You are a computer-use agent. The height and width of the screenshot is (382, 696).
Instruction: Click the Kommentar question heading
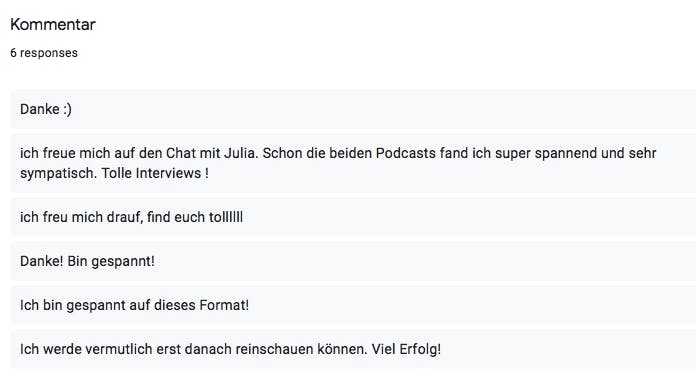click(53, 24)
